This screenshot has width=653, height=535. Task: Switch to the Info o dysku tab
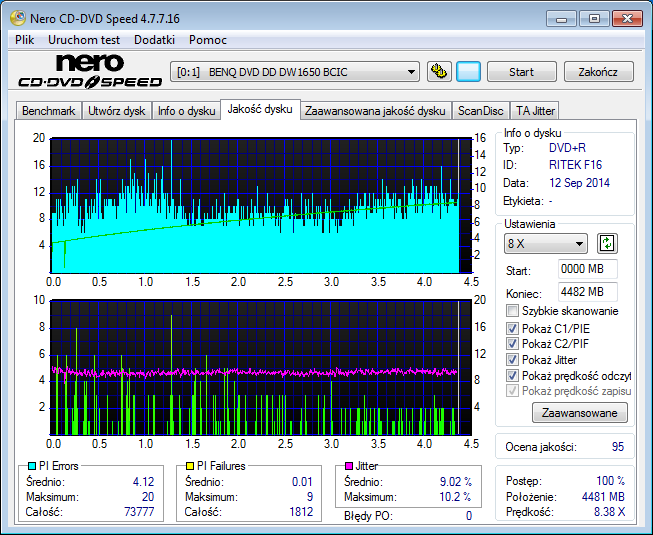coord(186,111)
